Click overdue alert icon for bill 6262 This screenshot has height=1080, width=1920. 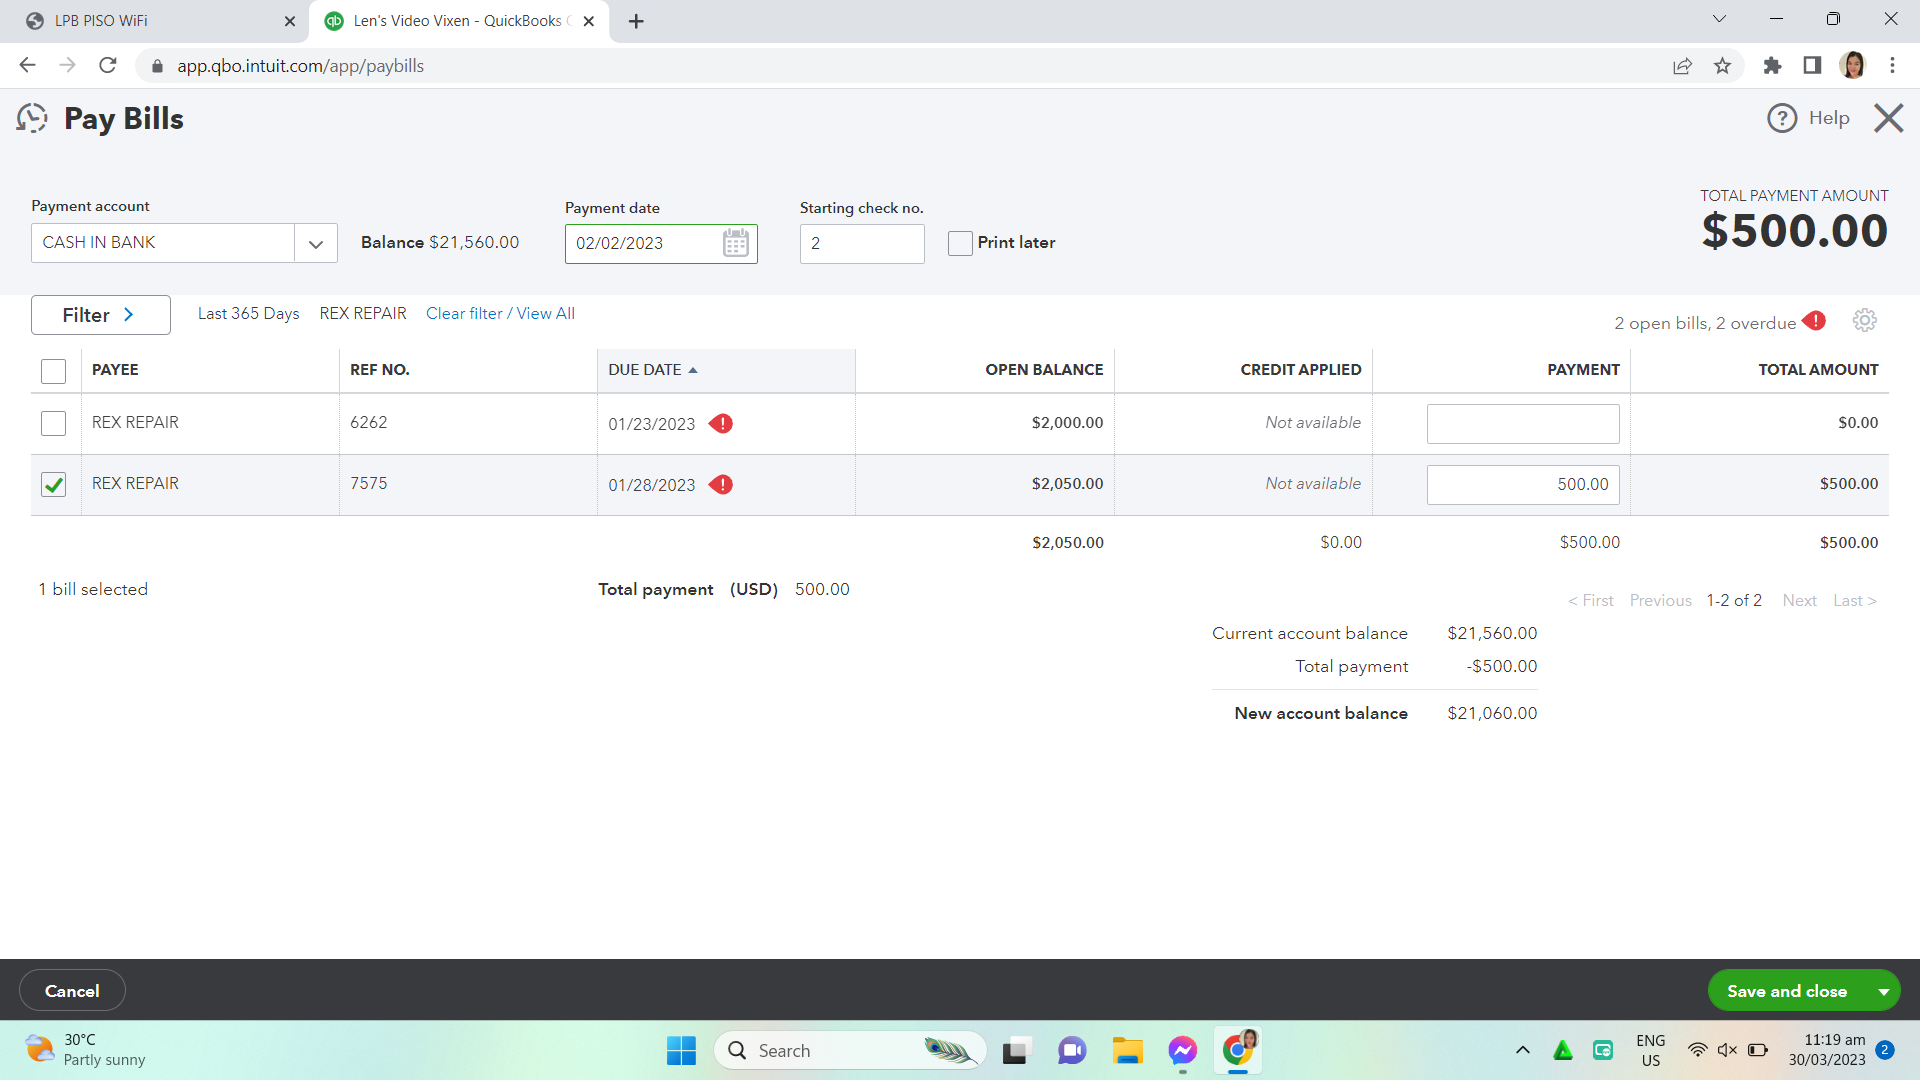click(x=721, y=424)
